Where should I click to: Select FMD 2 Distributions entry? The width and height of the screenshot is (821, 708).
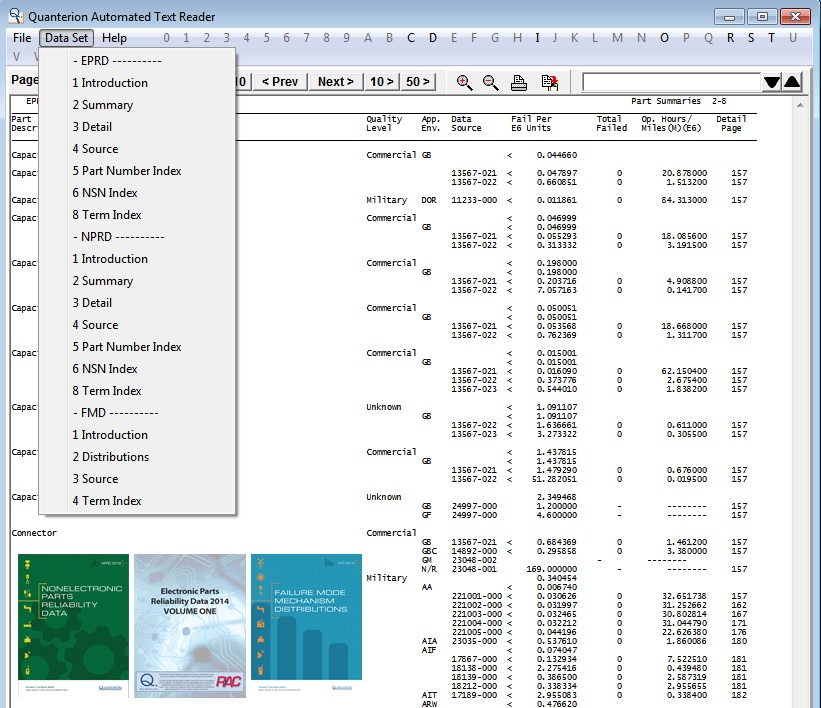pyautogui.click(x=110, y=457)
